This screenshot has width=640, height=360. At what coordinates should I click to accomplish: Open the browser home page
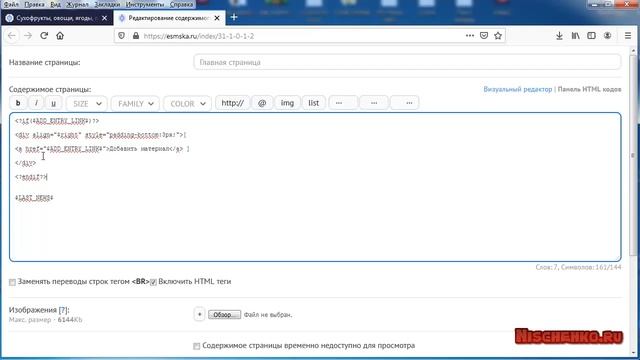pyautogui.click(x=60, y=36)
